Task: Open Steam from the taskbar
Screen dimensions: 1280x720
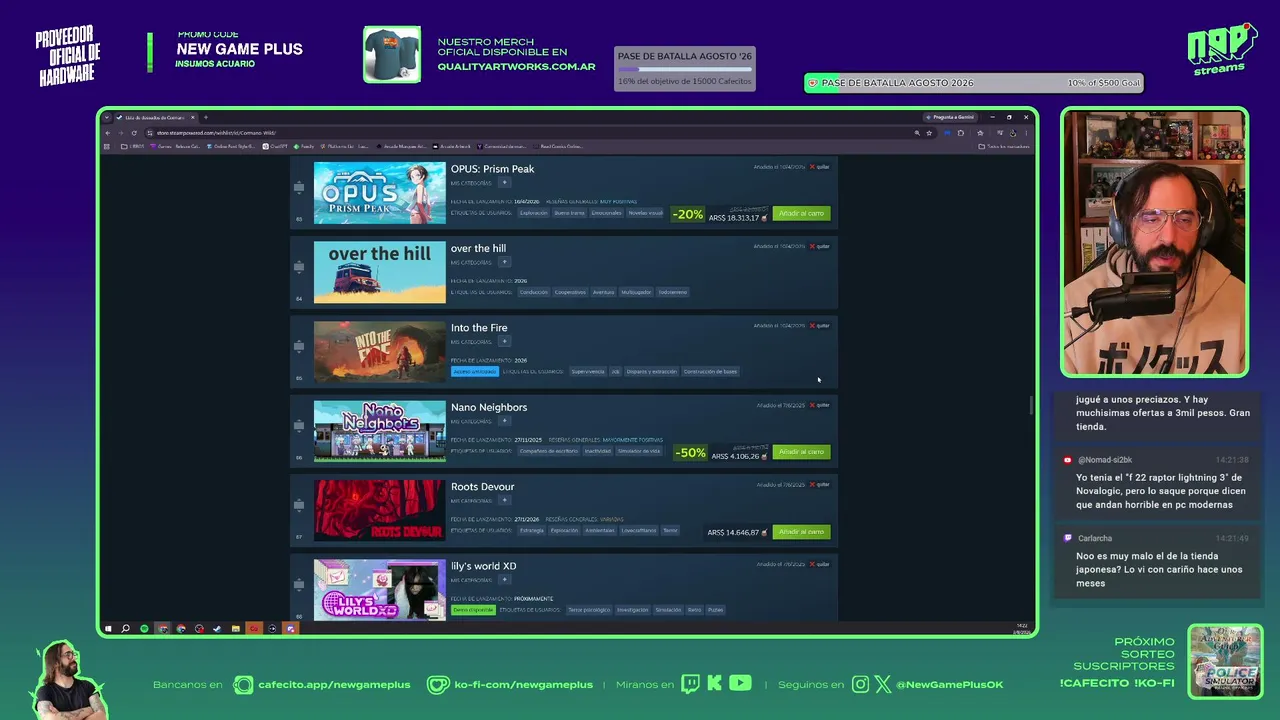Action: pos(217,629)
